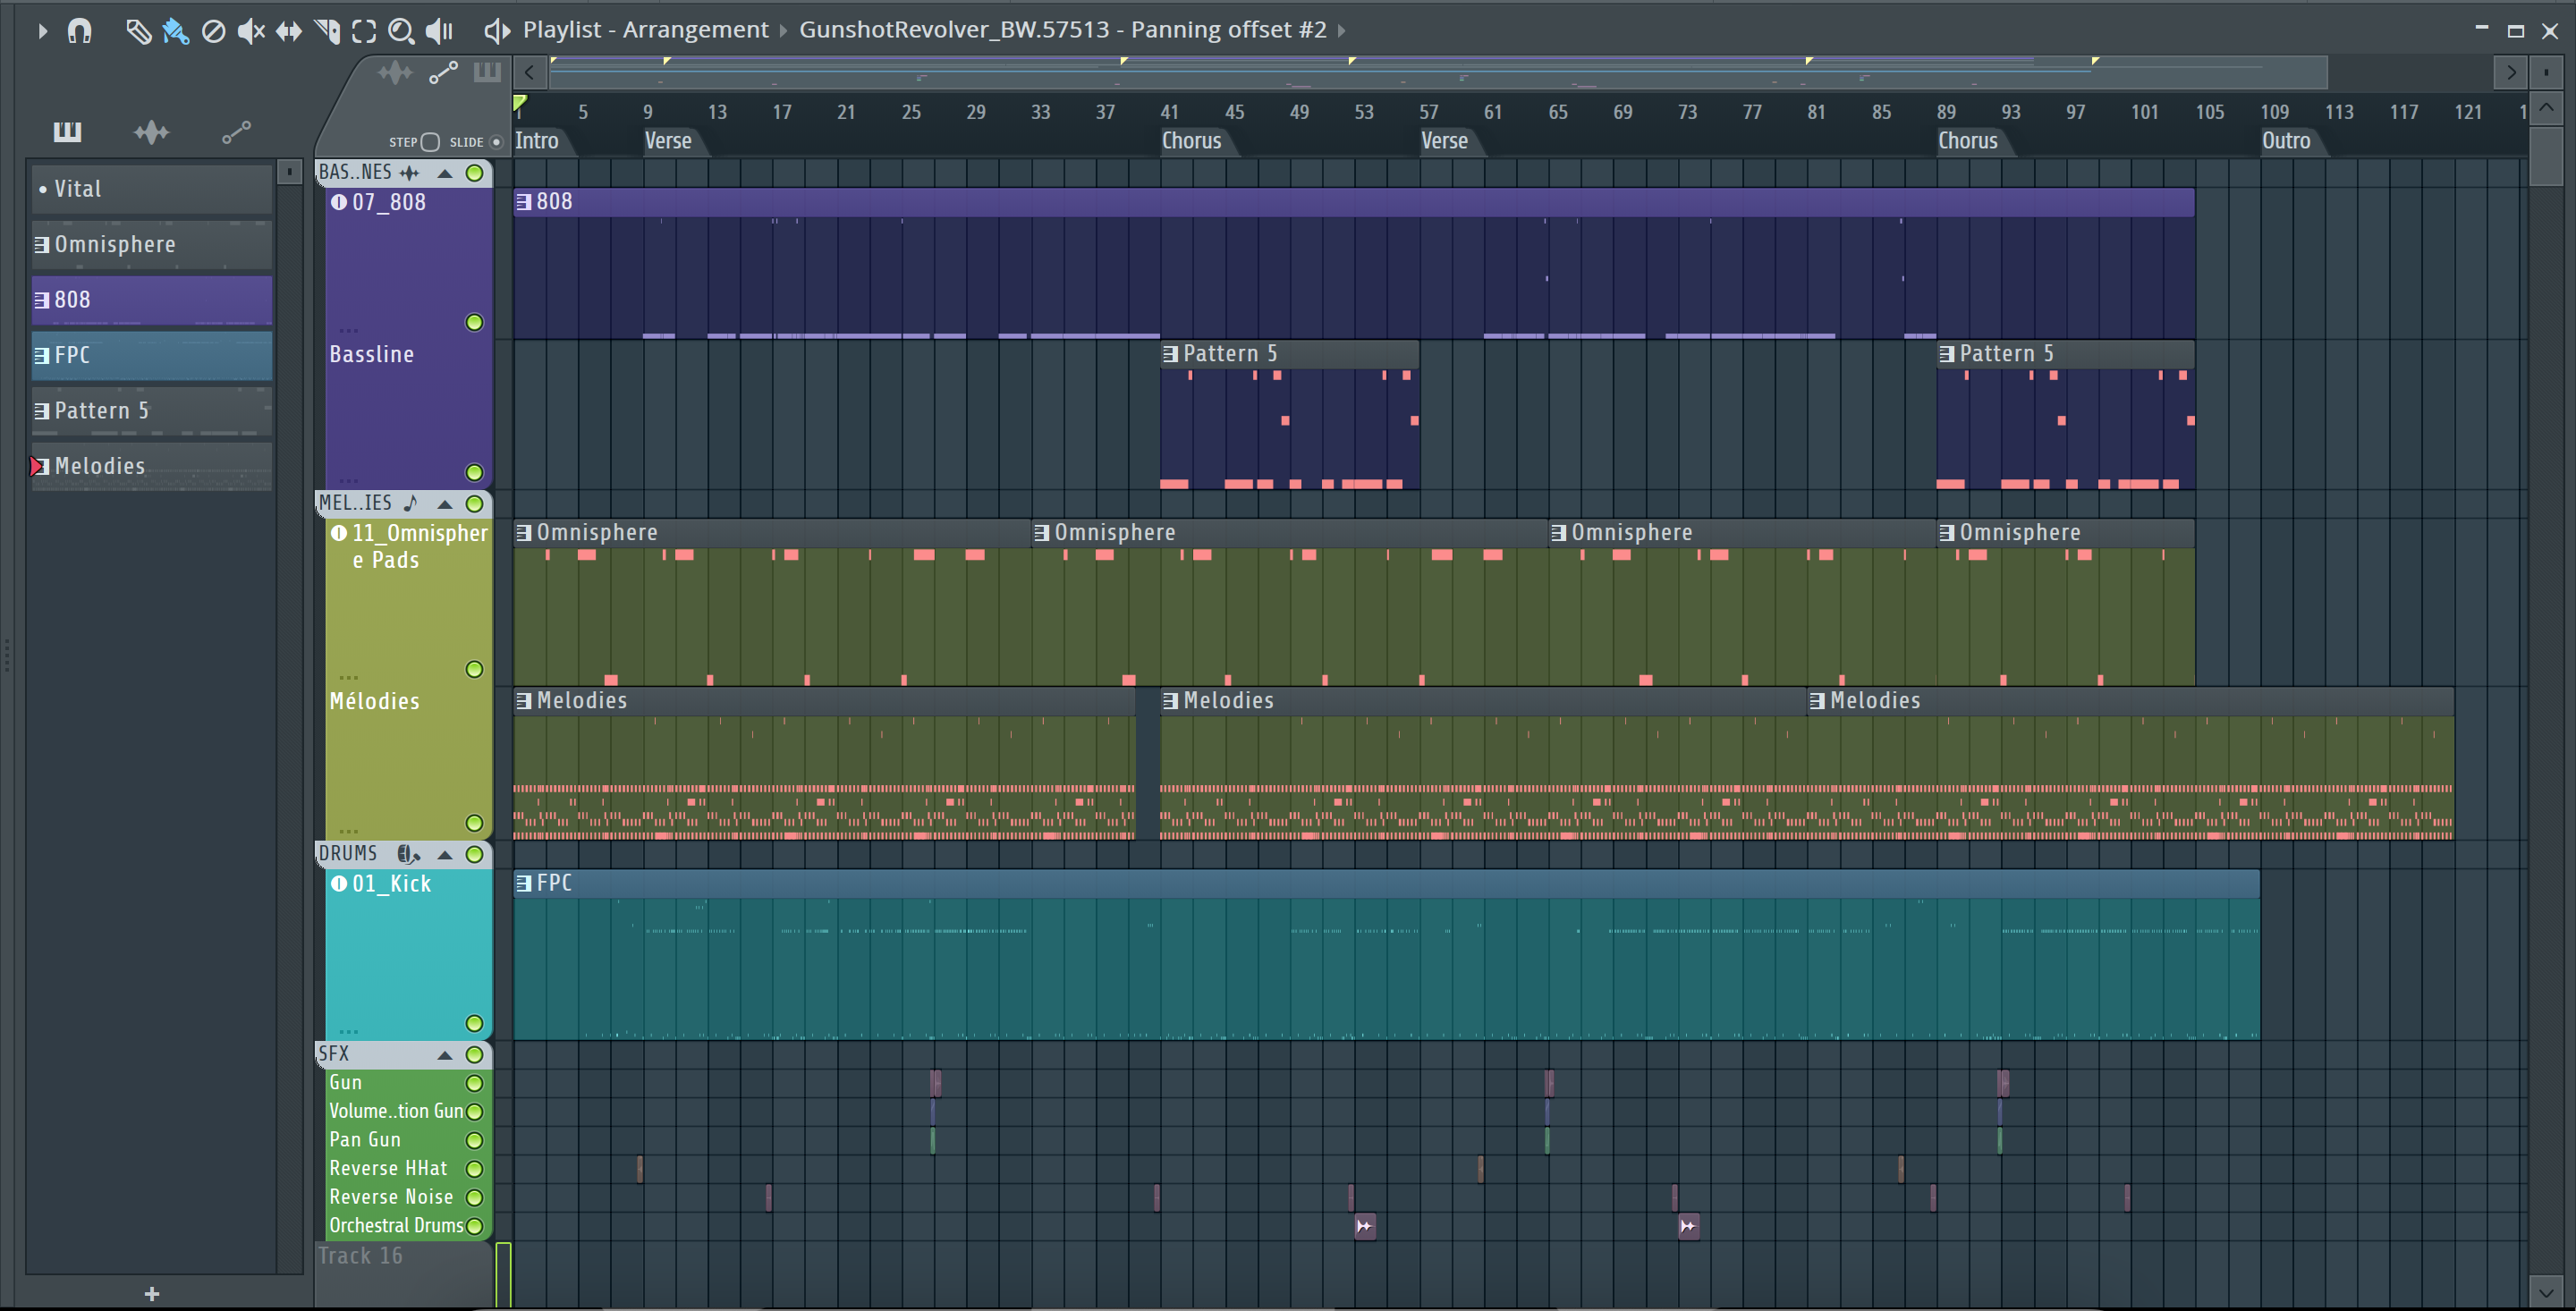Image resolution: width=2576 pixels, height=1311 pixels.
Task: Select the 808 pattern in picker
Action: (x=152, y=300)
